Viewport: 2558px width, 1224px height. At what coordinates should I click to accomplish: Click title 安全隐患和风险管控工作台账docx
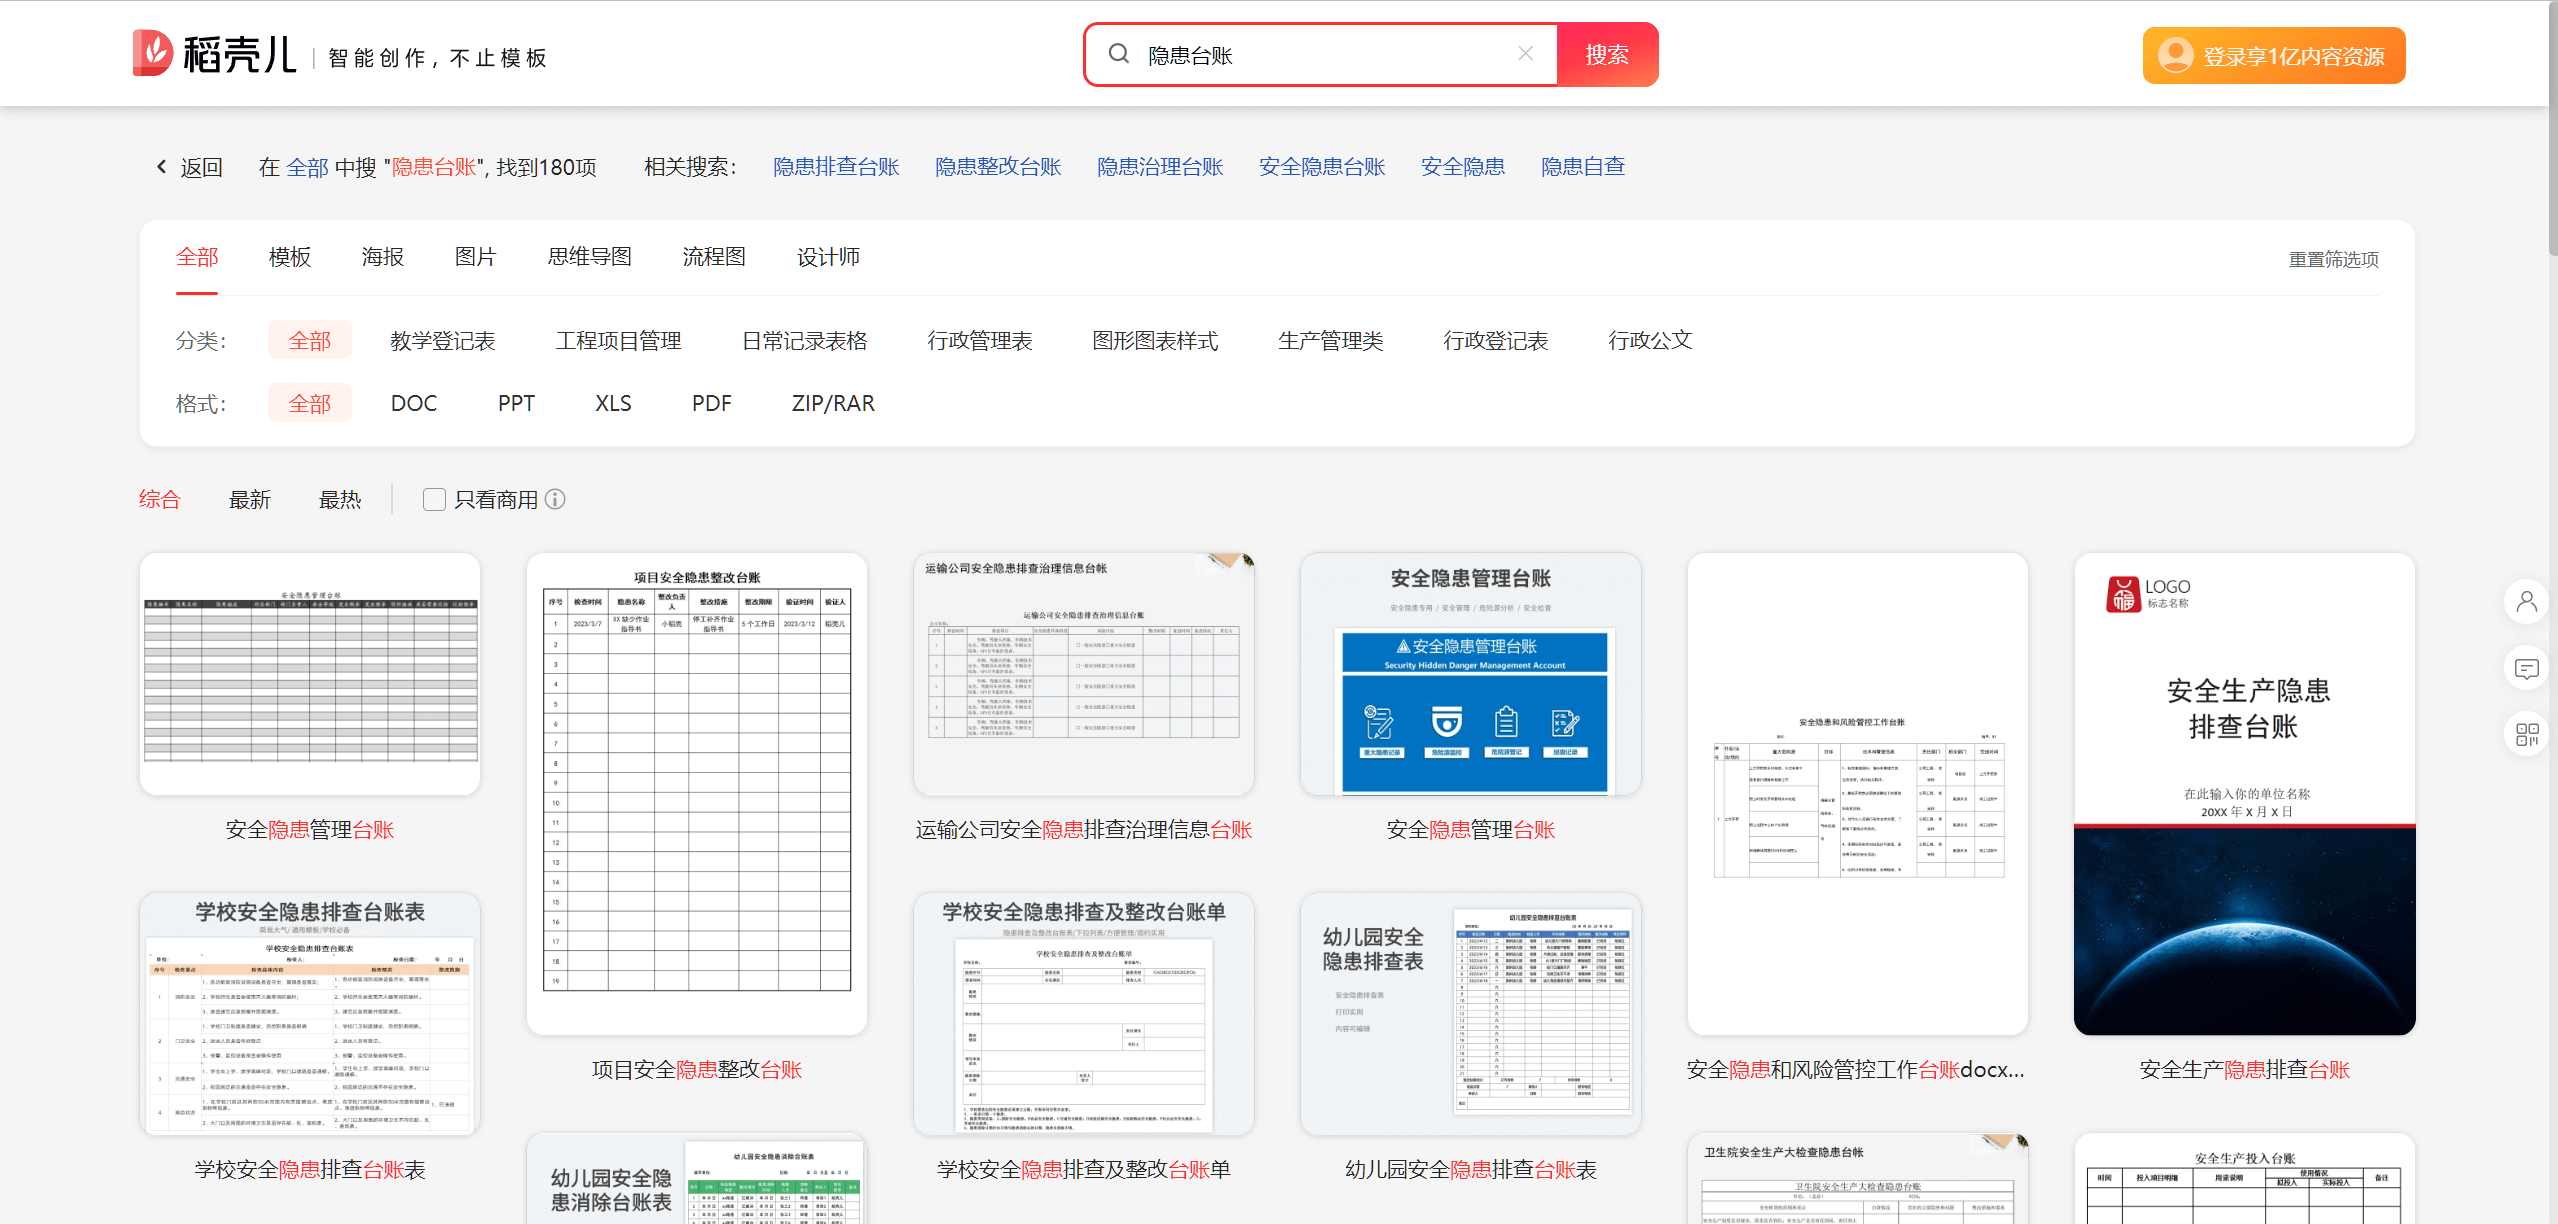(1856, 1070)
